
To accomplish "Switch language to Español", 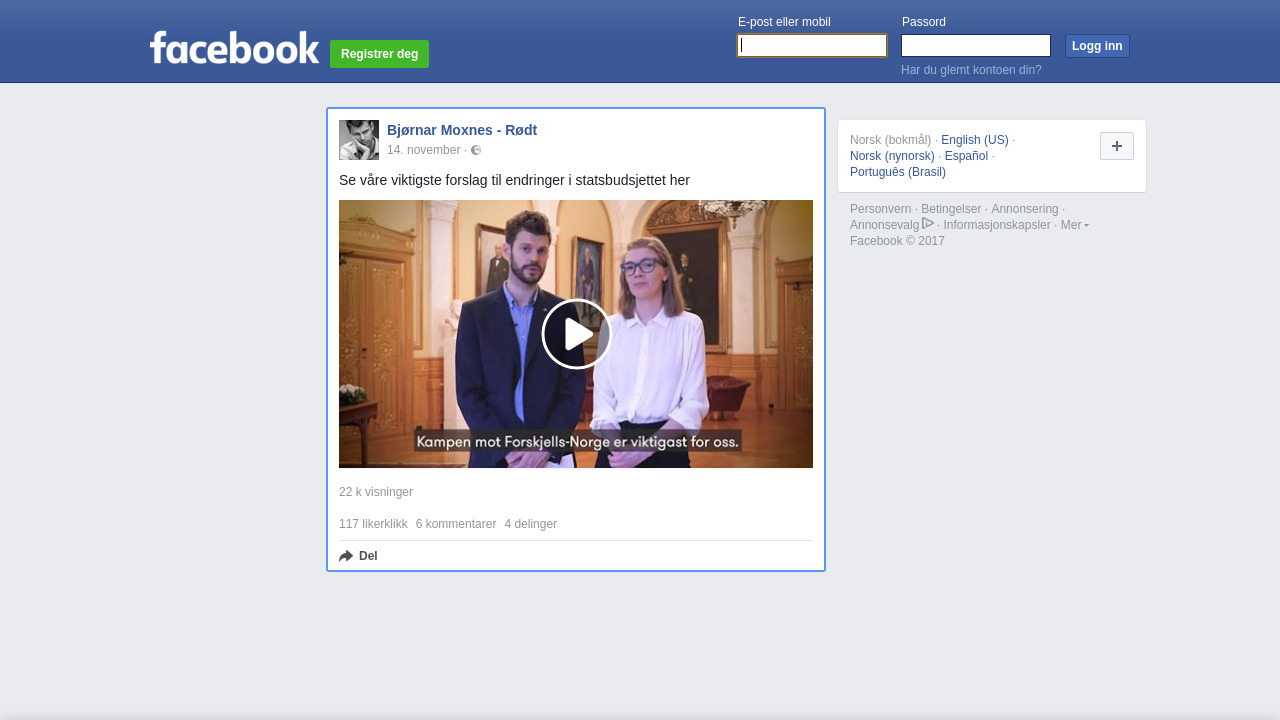I will [x=966, y=156].
